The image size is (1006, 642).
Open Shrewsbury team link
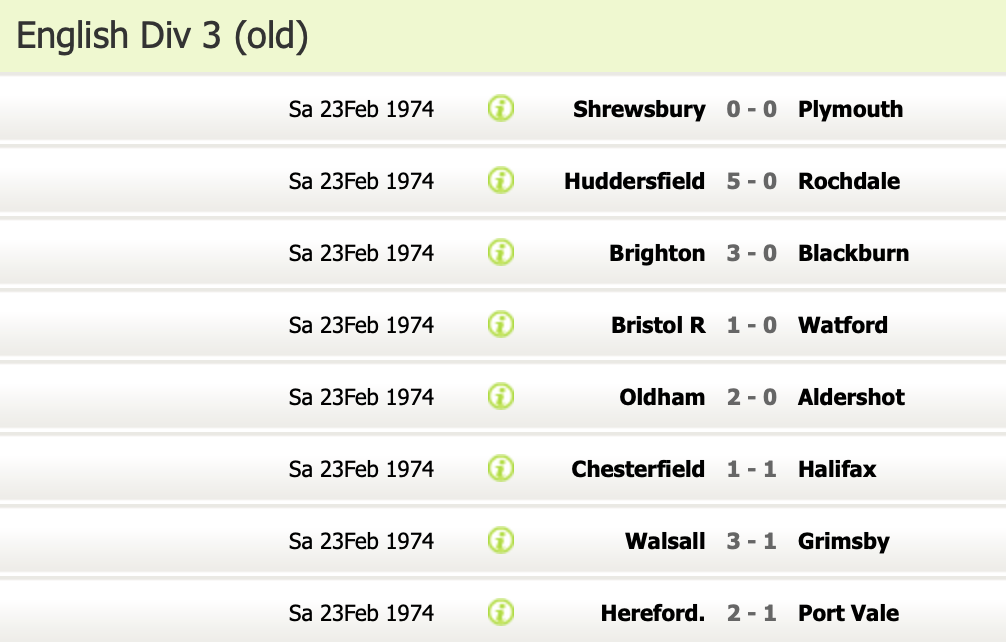[x=639, y=109]
